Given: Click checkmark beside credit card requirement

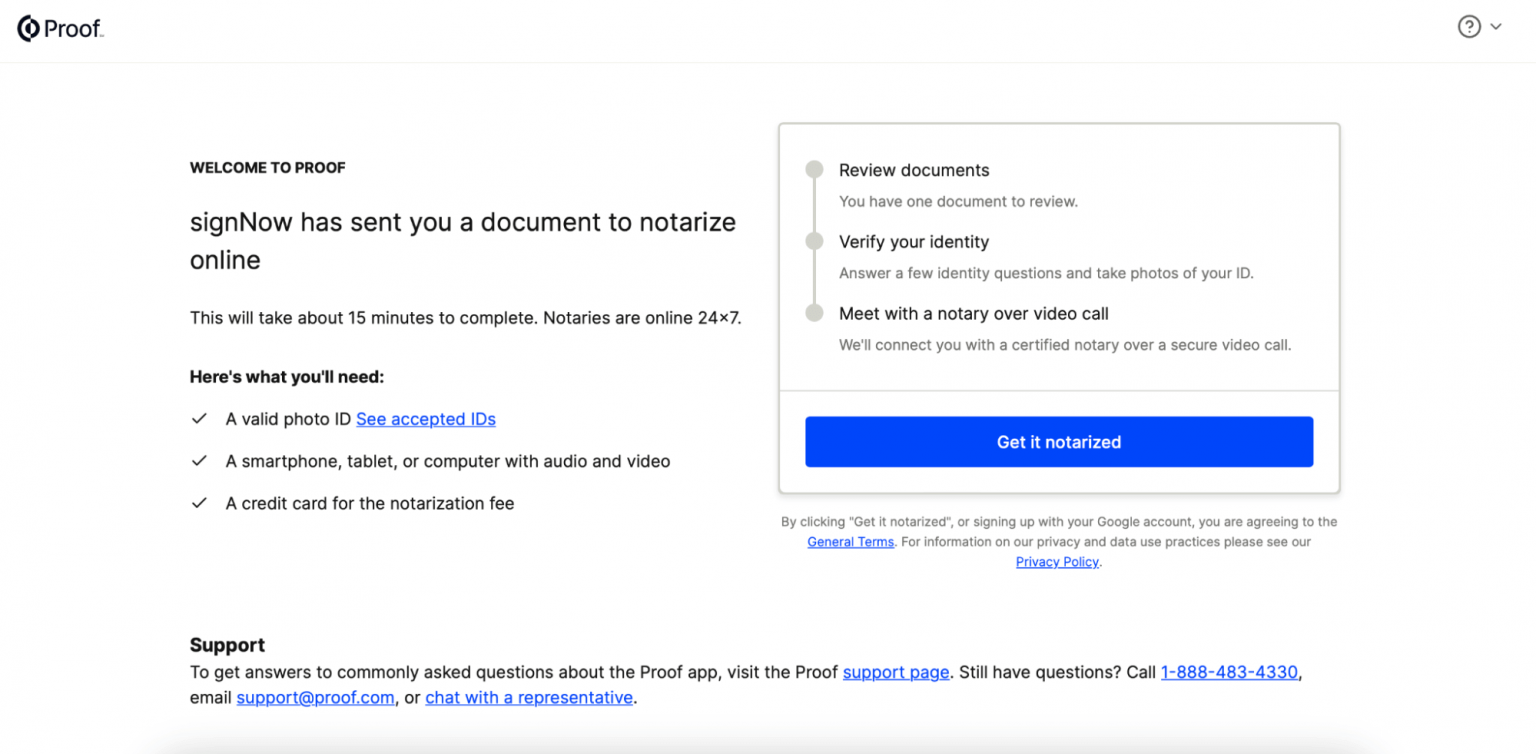Looking at the screenshot, I should click(199, 503).
